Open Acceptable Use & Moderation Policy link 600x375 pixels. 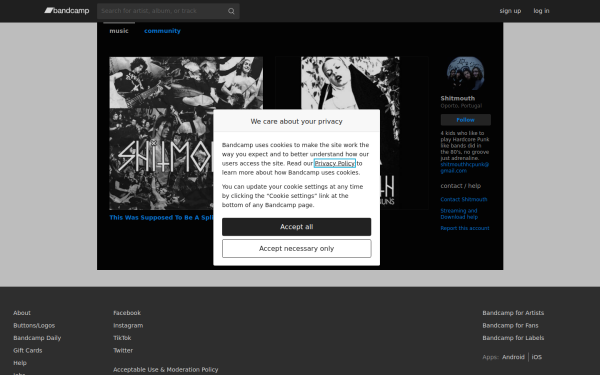click(x=166, y=370)
